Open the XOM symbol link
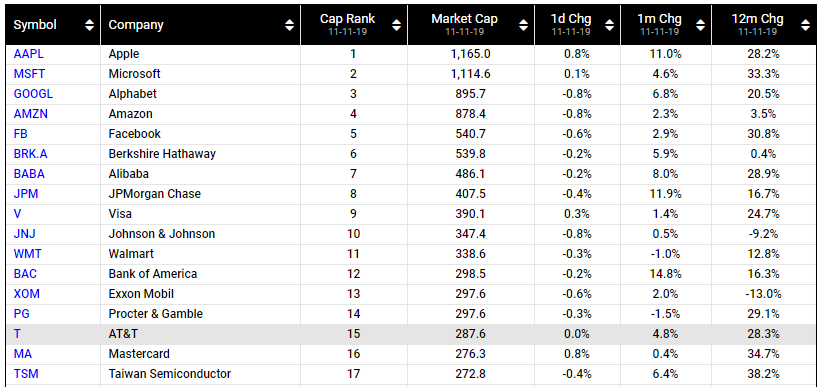 pos(27,294)
